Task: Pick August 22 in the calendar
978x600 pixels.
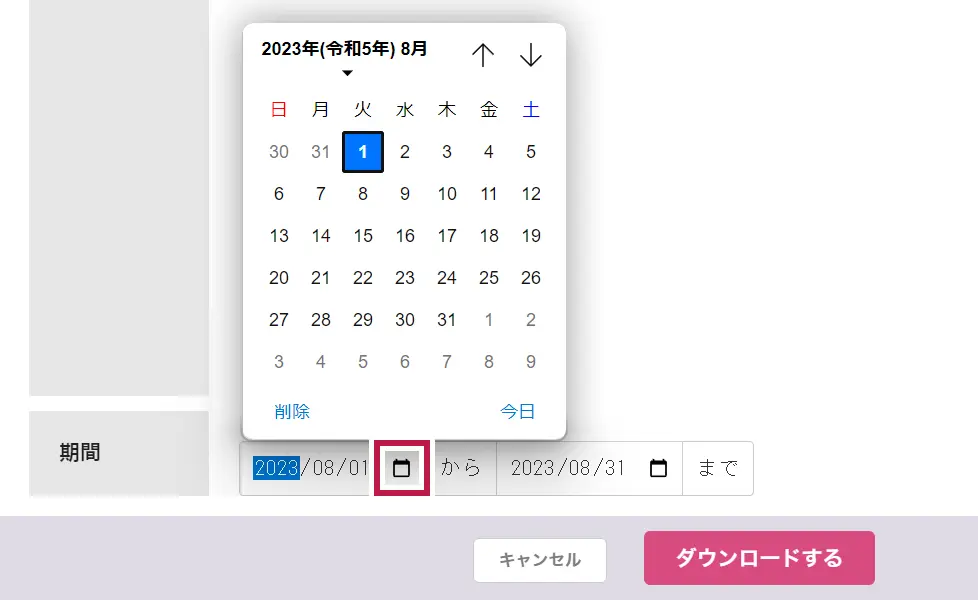Action: coord(363,278)
